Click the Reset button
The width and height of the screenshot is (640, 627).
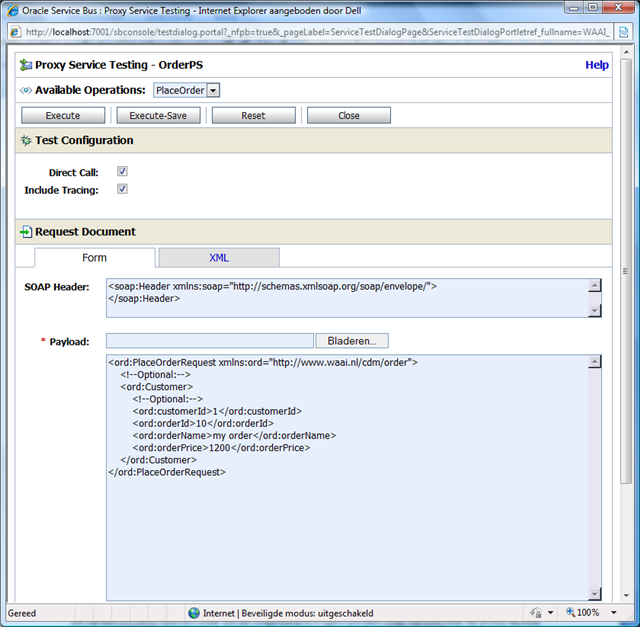pos(253,116)
